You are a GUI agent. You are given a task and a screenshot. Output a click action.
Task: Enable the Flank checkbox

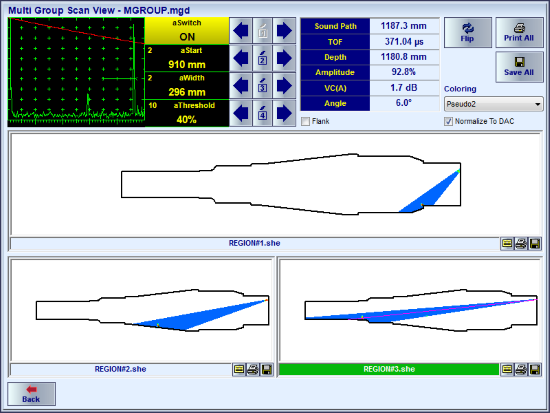pos(306,121)
